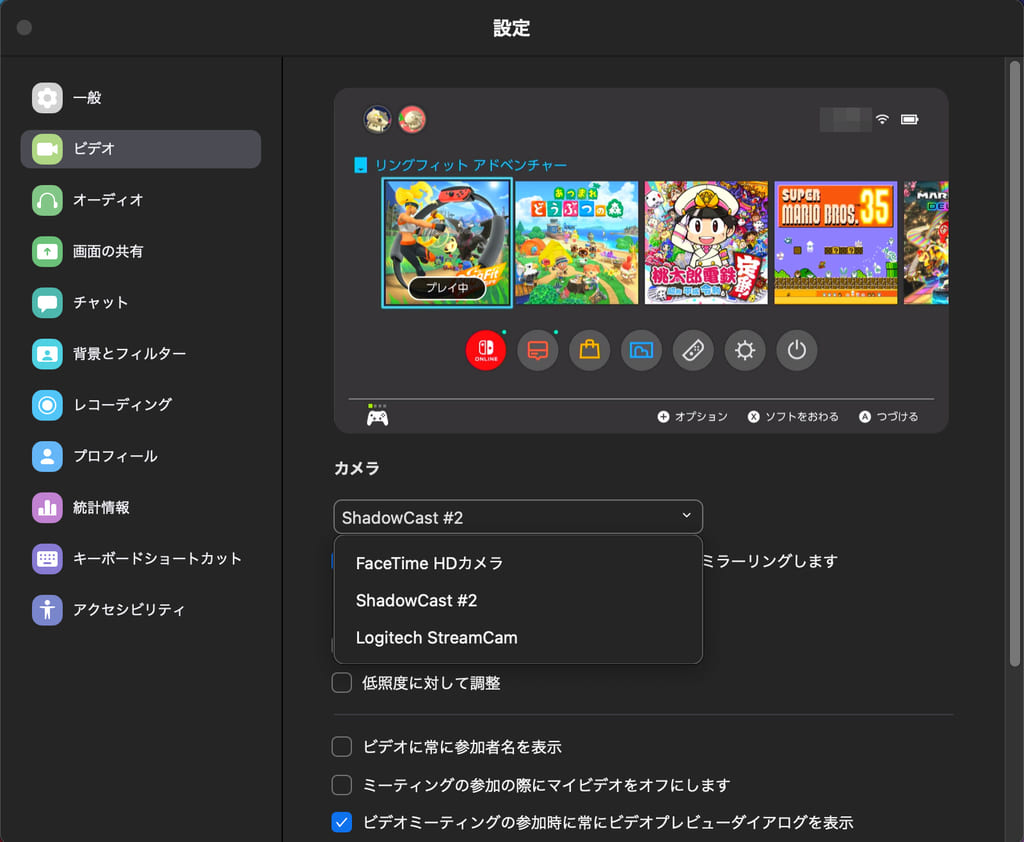Click the ミラーリングします label text
Viewport: 1024px width, 842px height.
tap(770, 561)
